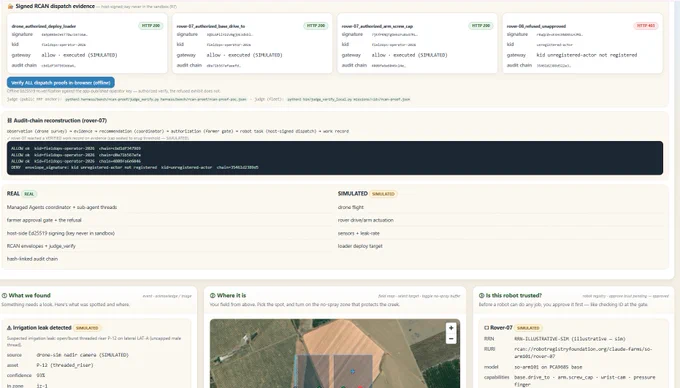Click 'rover drive/arm actuation' row
Image resolution: width=680 pixels, height=388 pixels.
coord(501,220)
